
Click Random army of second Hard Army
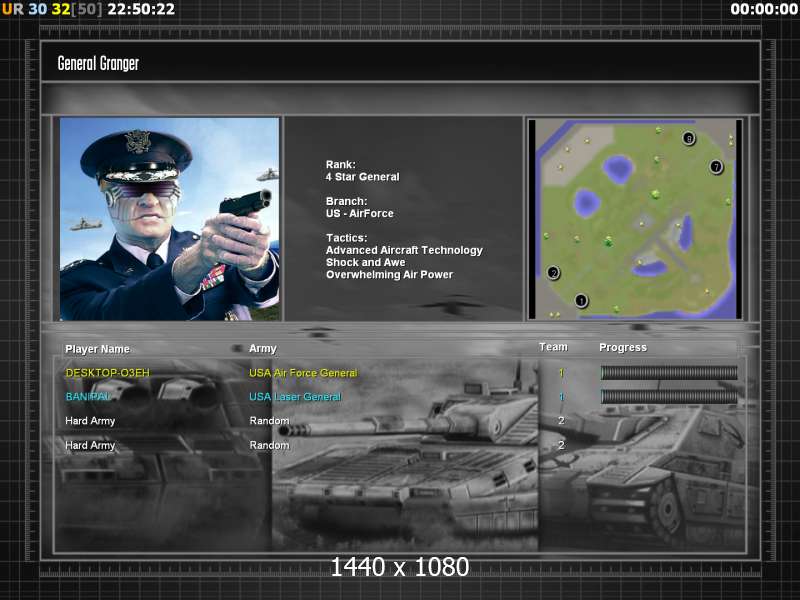click(269, 445)
